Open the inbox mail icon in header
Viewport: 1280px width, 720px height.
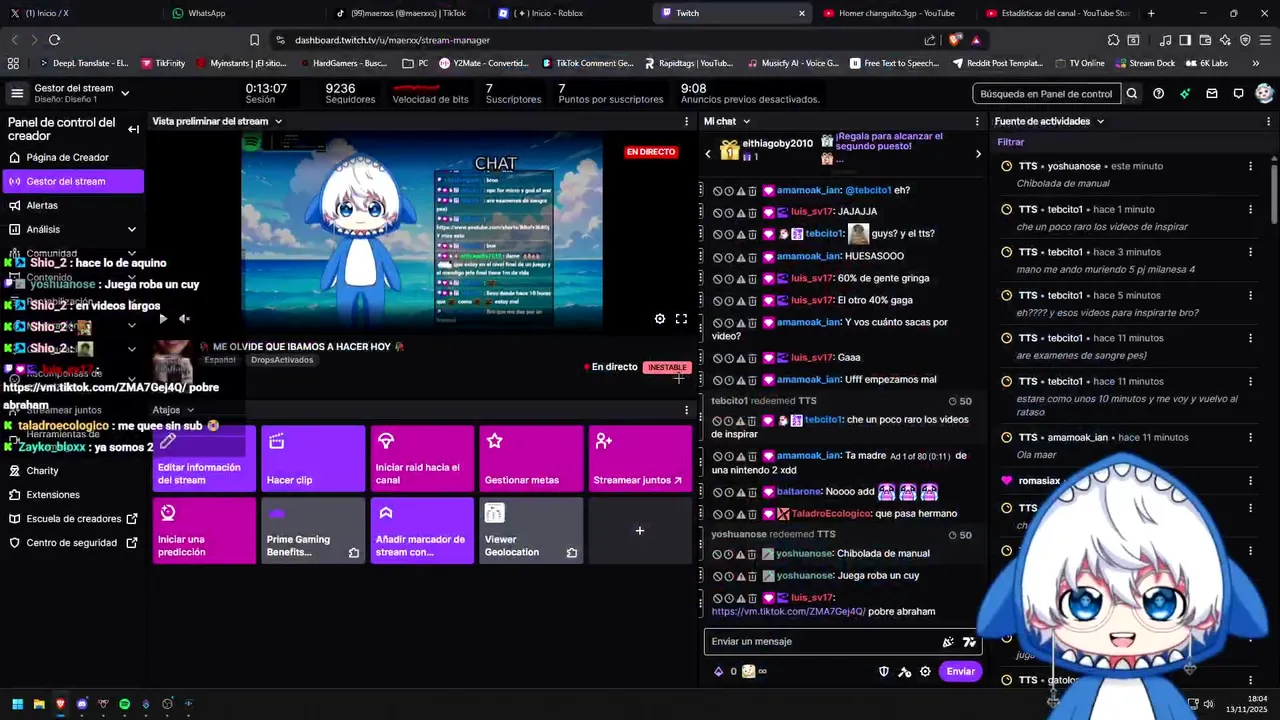pos(1212,93)
